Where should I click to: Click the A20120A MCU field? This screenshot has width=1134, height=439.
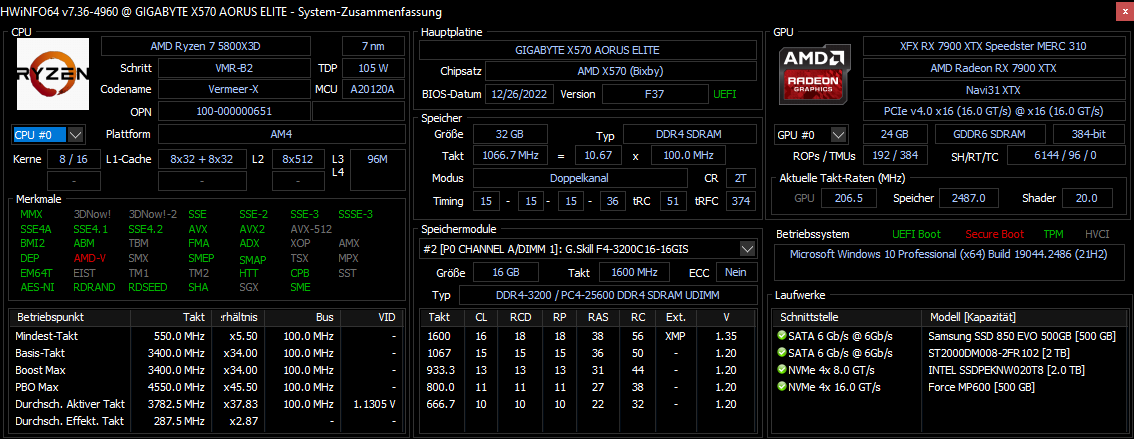click(372, 90)
